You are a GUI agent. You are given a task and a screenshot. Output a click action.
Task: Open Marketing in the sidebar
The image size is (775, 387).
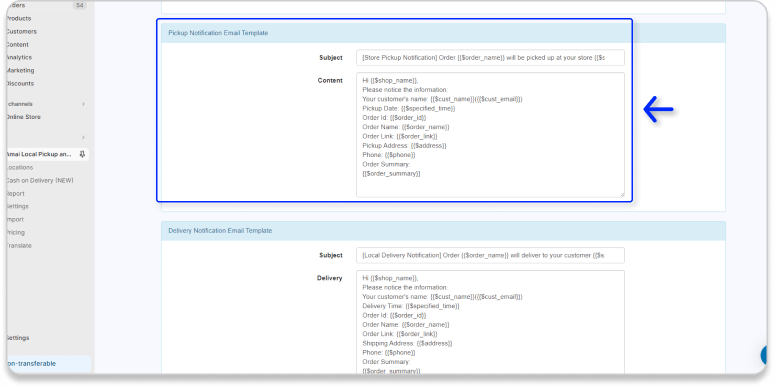20,70
